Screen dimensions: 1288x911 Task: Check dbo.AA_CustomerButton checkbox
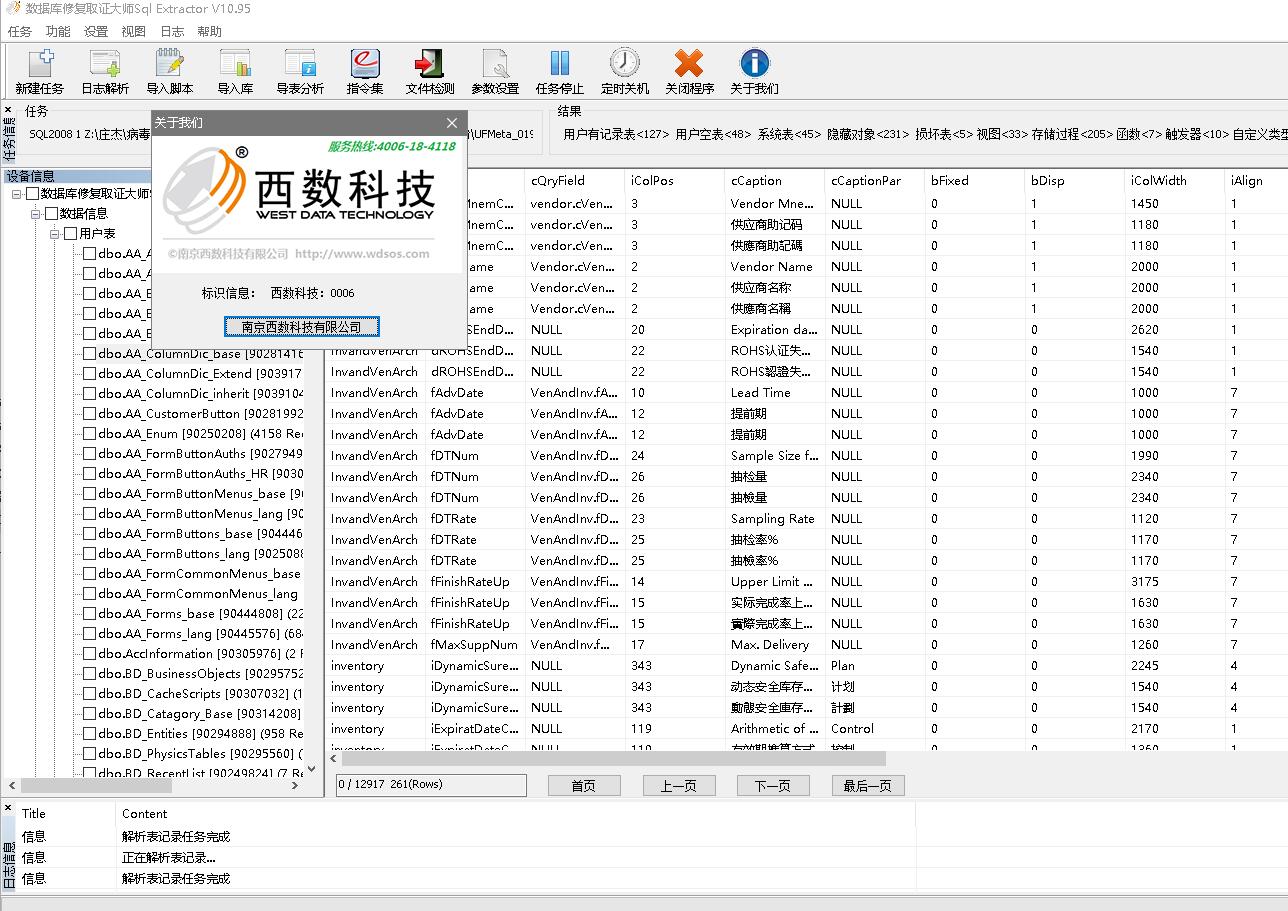click(x=89, y=413)
